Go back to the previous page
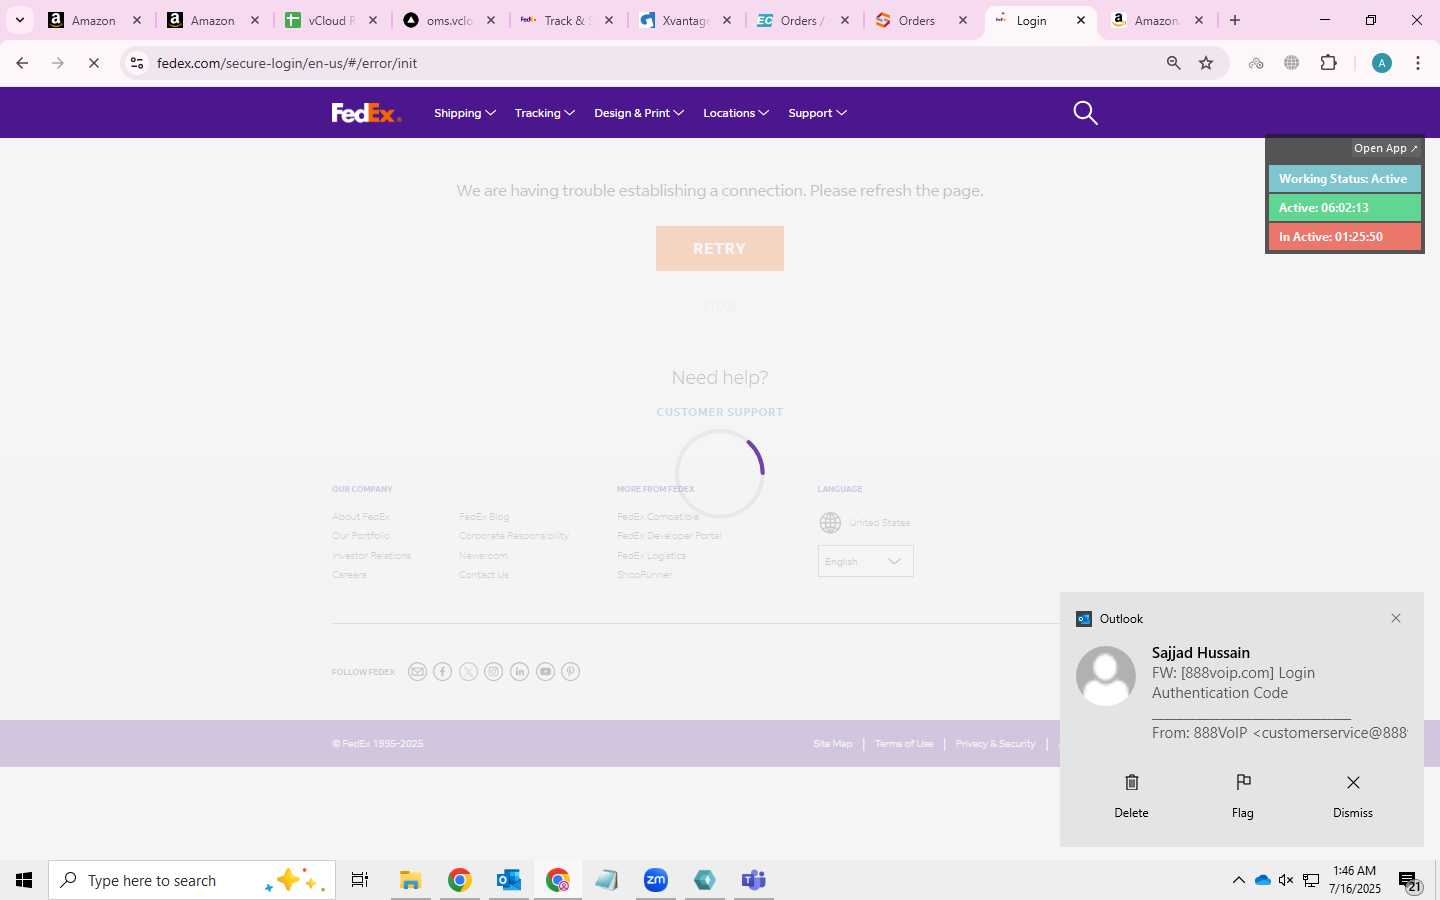Viewport: 1440px width, 900px height. (22, 63)
